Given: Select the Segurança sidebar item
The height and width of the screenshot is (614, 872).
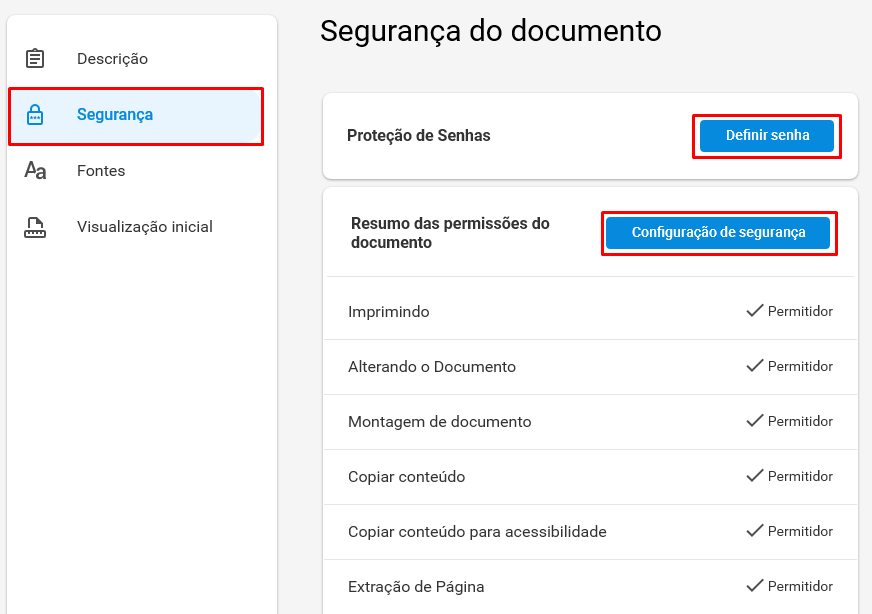Looking at the screenshot, I should point(136,116).
